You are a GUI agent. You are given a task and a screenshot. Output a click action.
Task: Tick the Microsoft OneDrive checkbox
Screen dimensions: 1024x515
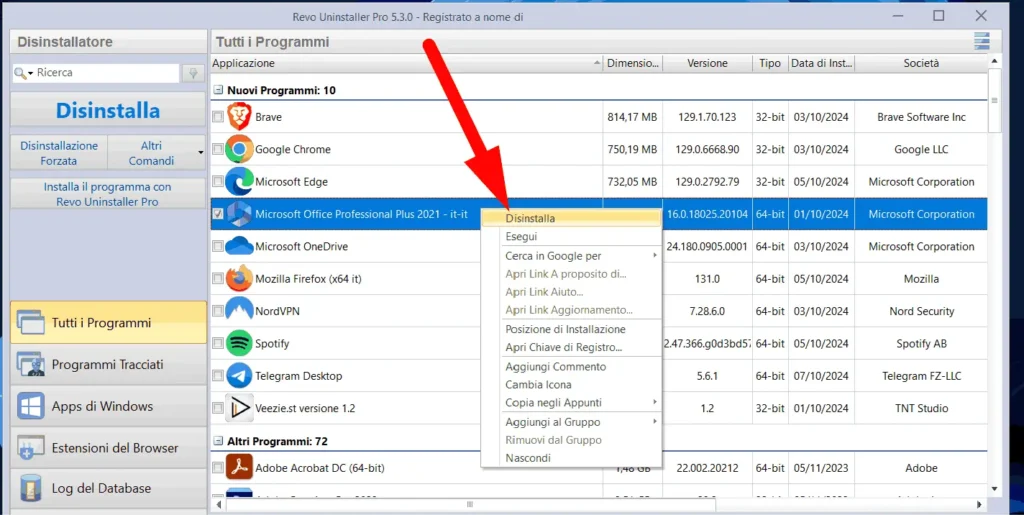(217, 247)
